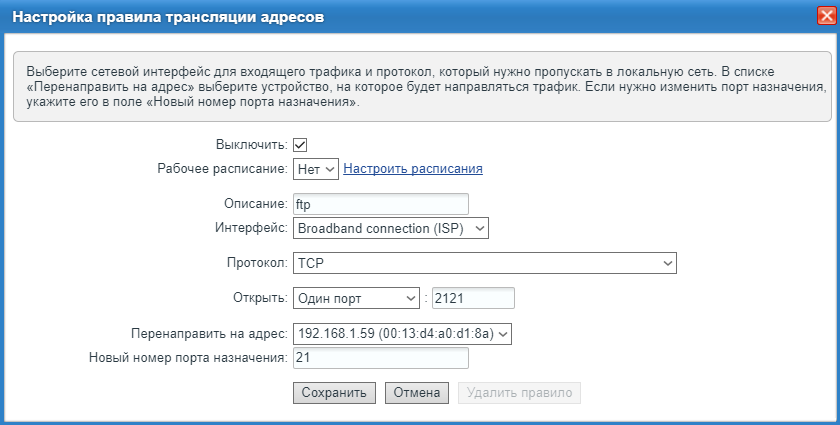This screenshot has width=840, height=425.
Task: Toggle the "Выключить" checkbox
Action: pyautogui.click(x=300, y=145)
